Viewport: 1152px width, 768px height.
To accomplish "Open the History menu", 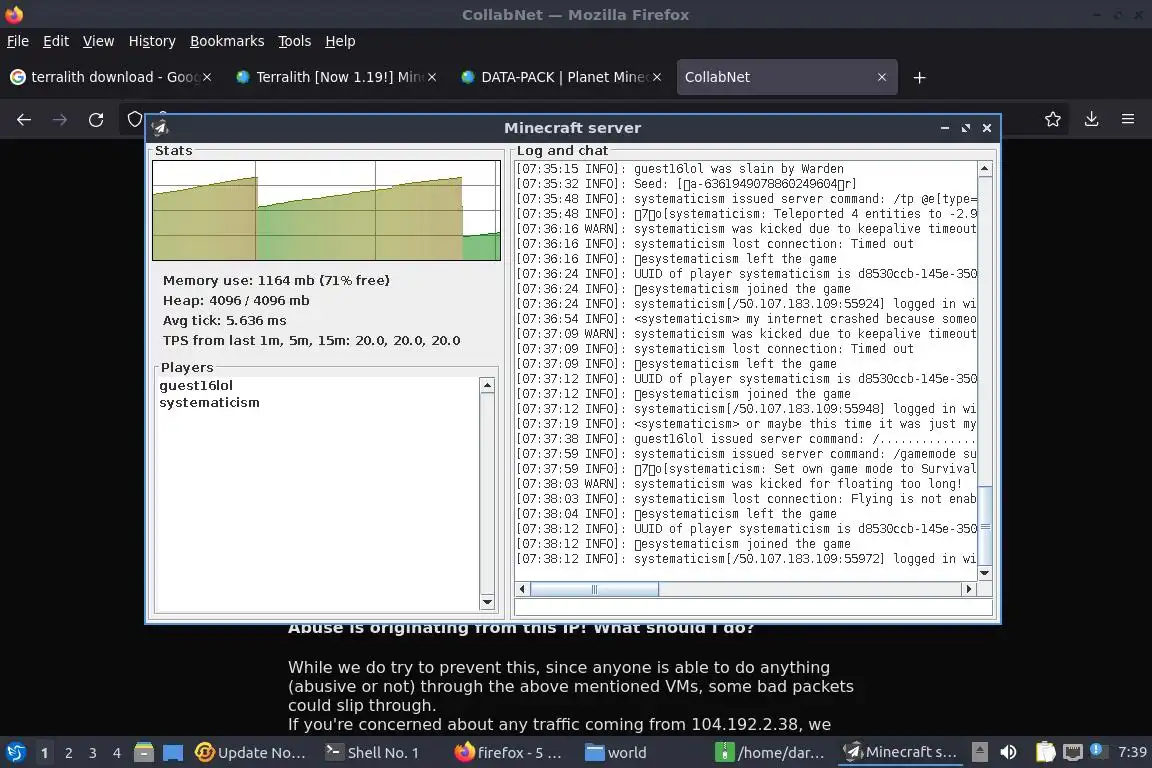I will [x=152, y=41].
